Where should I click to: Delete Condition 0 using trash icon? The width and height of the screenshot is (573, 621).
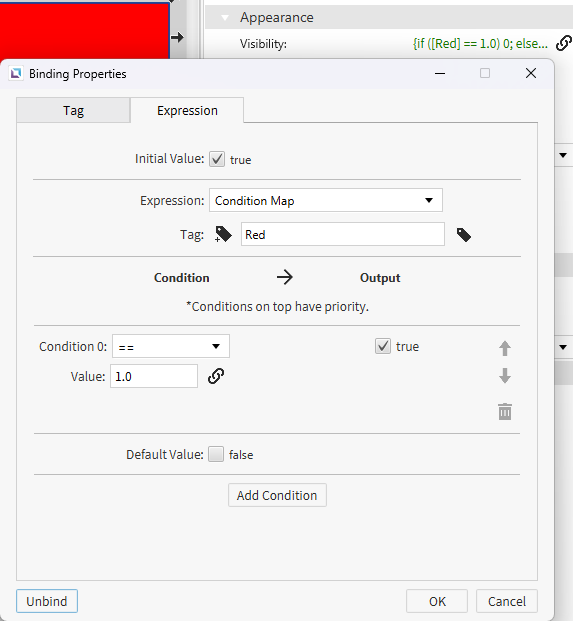[504, 411]
